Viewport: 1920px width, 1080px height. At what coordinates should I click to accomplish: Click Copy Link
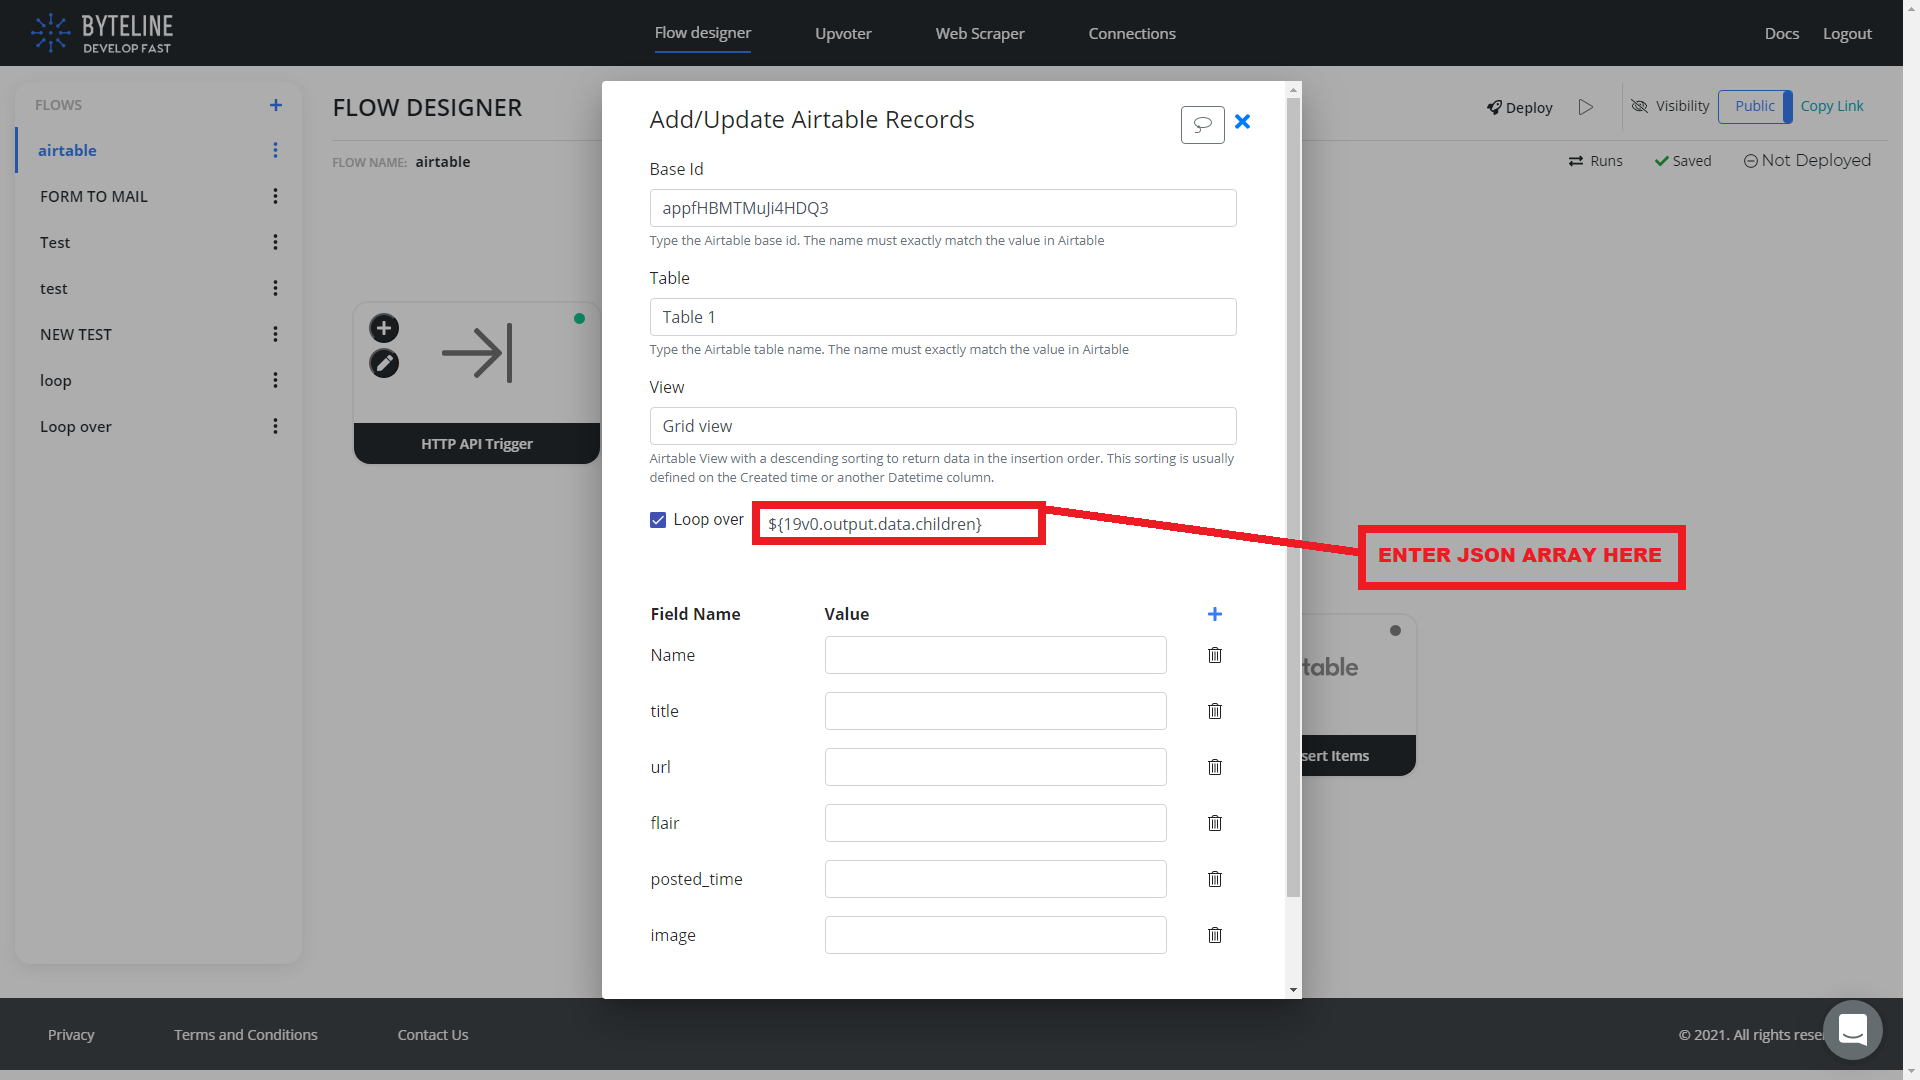pyautogui.click(x=1832, y=106)
